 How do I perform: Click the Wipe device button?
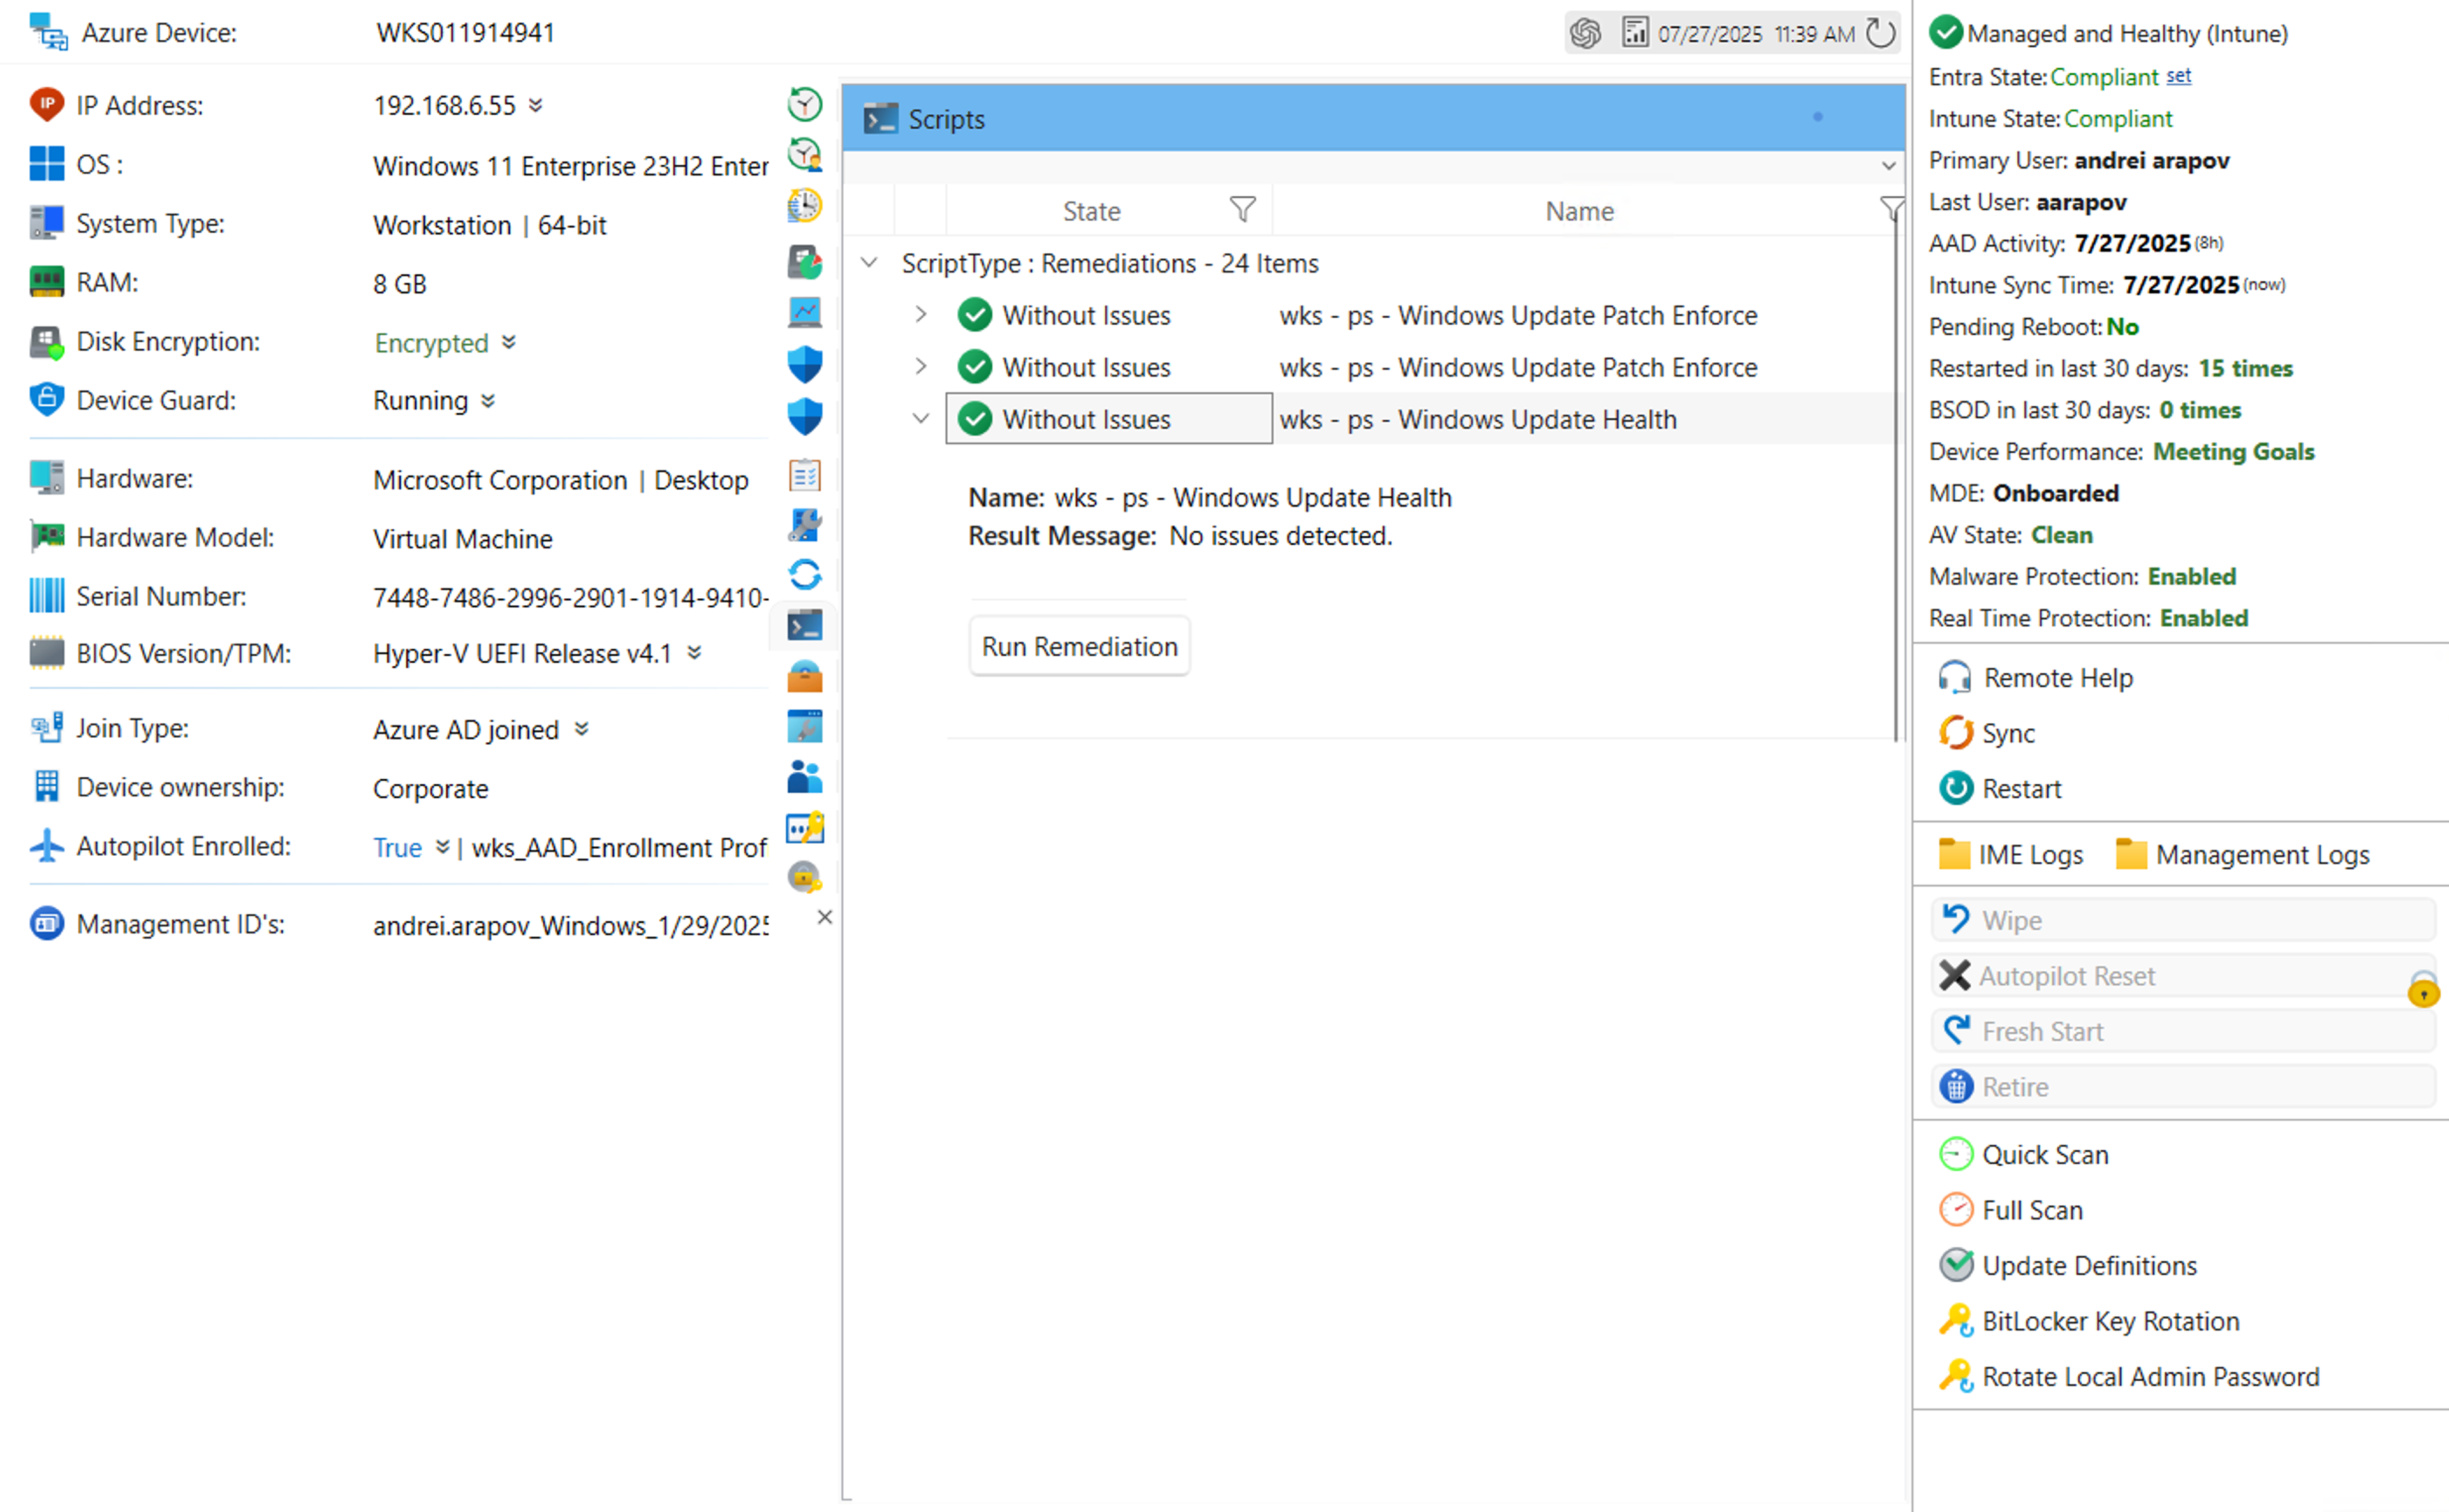click(2182, 919)
